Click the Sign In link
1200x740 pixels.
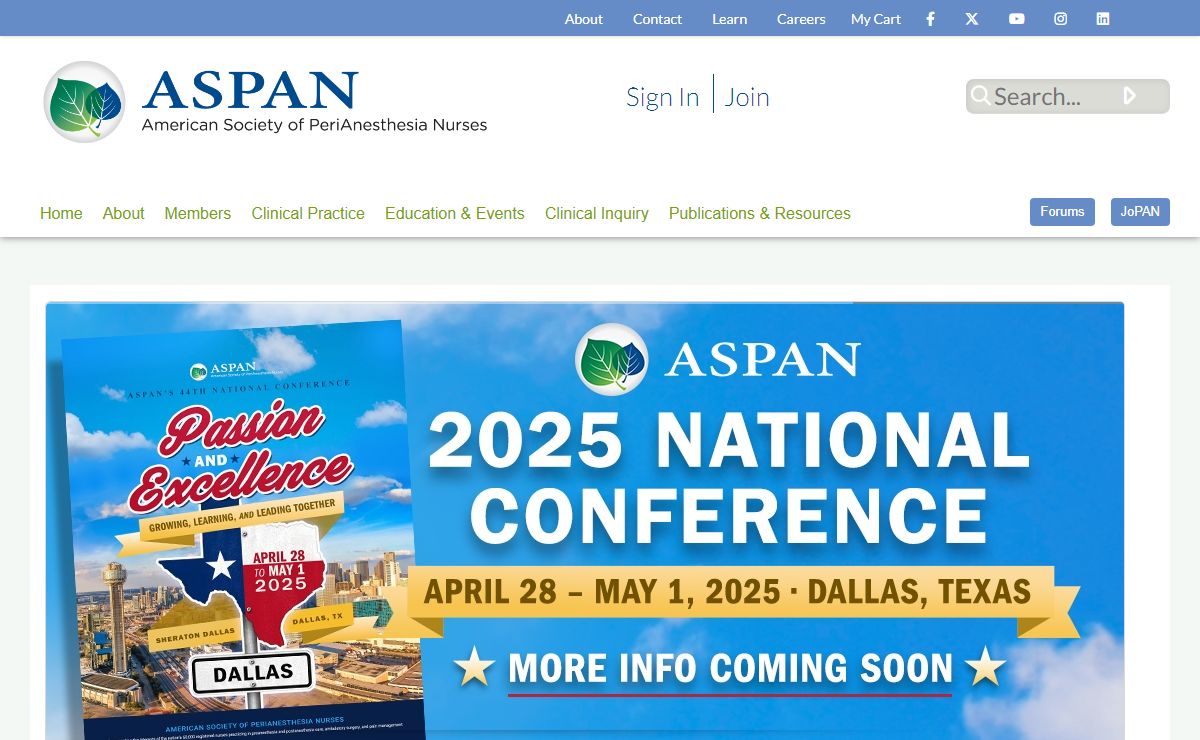[663, 97]
